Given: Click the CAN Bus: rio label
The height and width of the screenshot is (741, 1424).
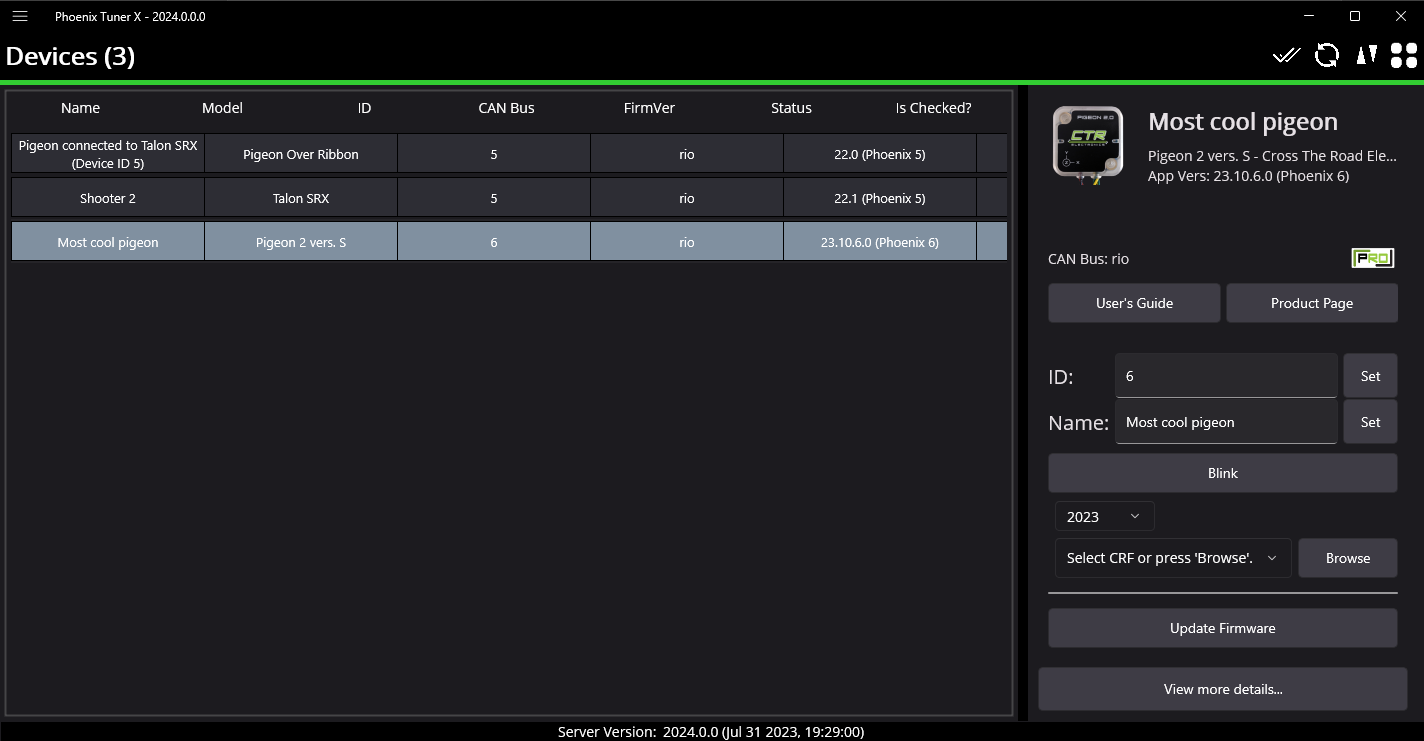Looking at the screenshot, I should (x=1088, y=259).
